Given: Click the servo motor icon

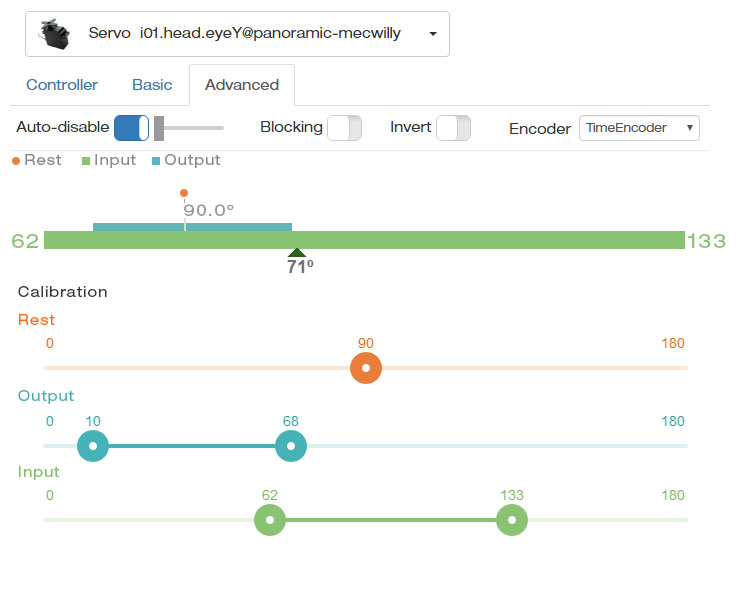Looking at the screenshot, I should click(x=55, y=34).
